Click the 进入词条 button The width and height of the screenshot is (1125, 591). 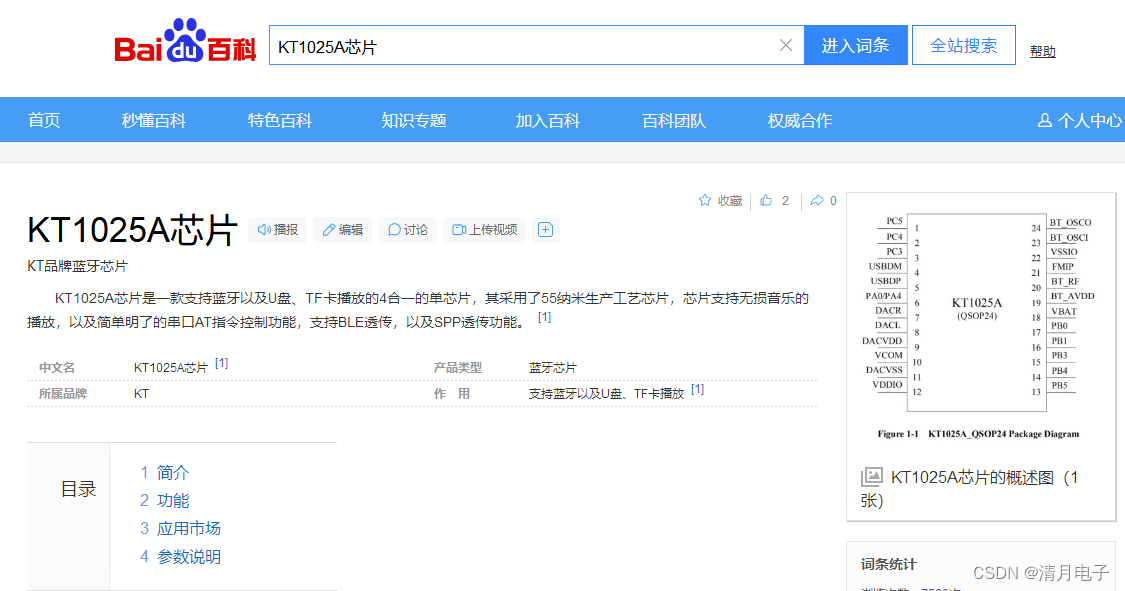click(856, 45)
